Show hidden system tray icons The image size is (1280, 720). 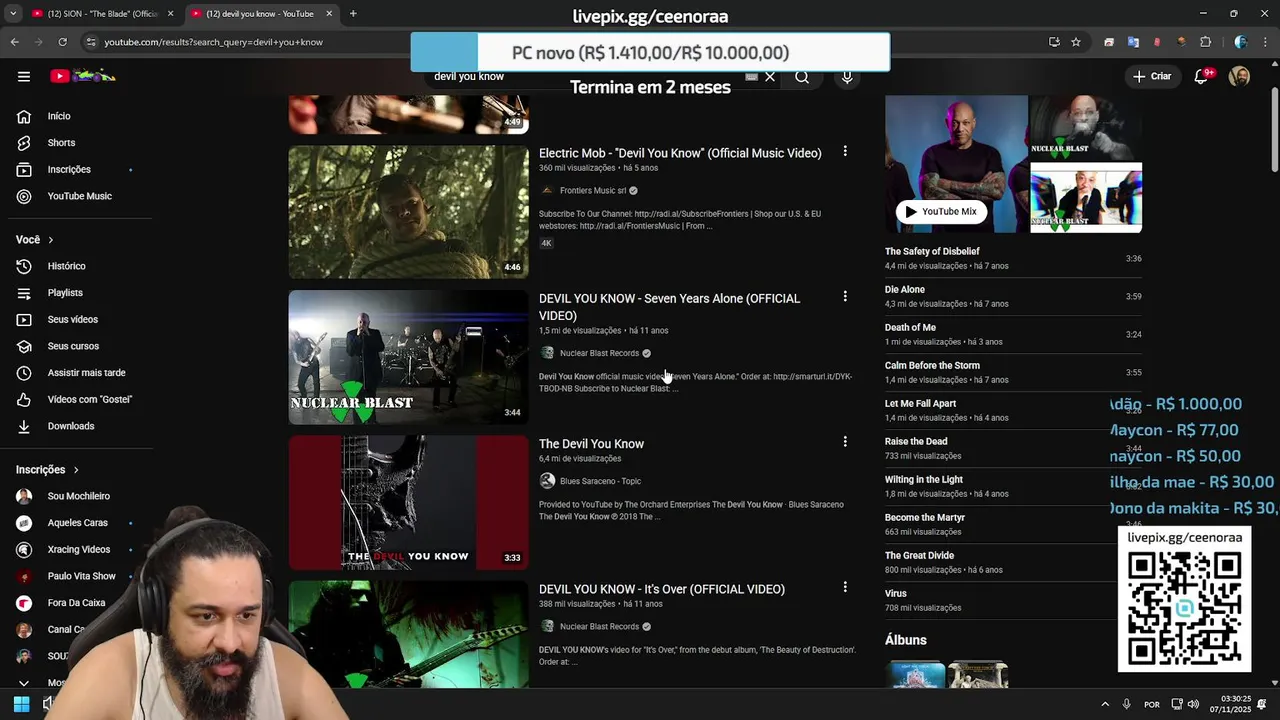pos(1105,704)
